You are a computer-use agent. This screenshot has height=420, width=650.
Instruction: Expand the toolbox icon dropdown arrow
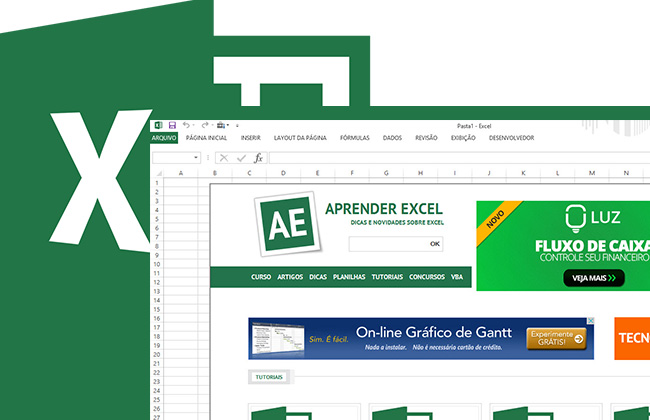228,125
